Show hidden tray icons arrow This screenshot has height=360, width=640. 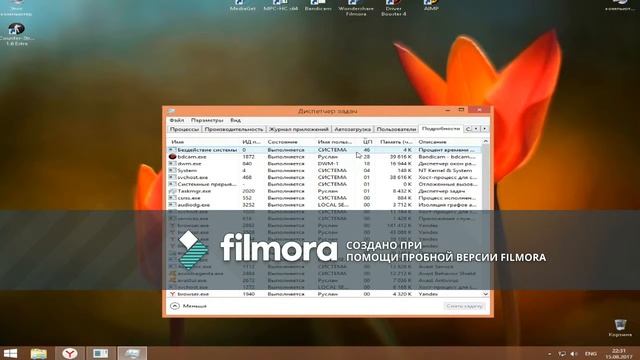(550, 354)
